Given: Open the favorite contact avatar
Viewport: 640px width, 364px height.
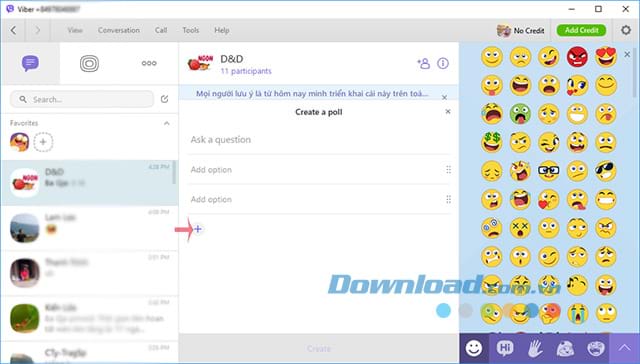Looking at the screenshot, I should (20, 142).
